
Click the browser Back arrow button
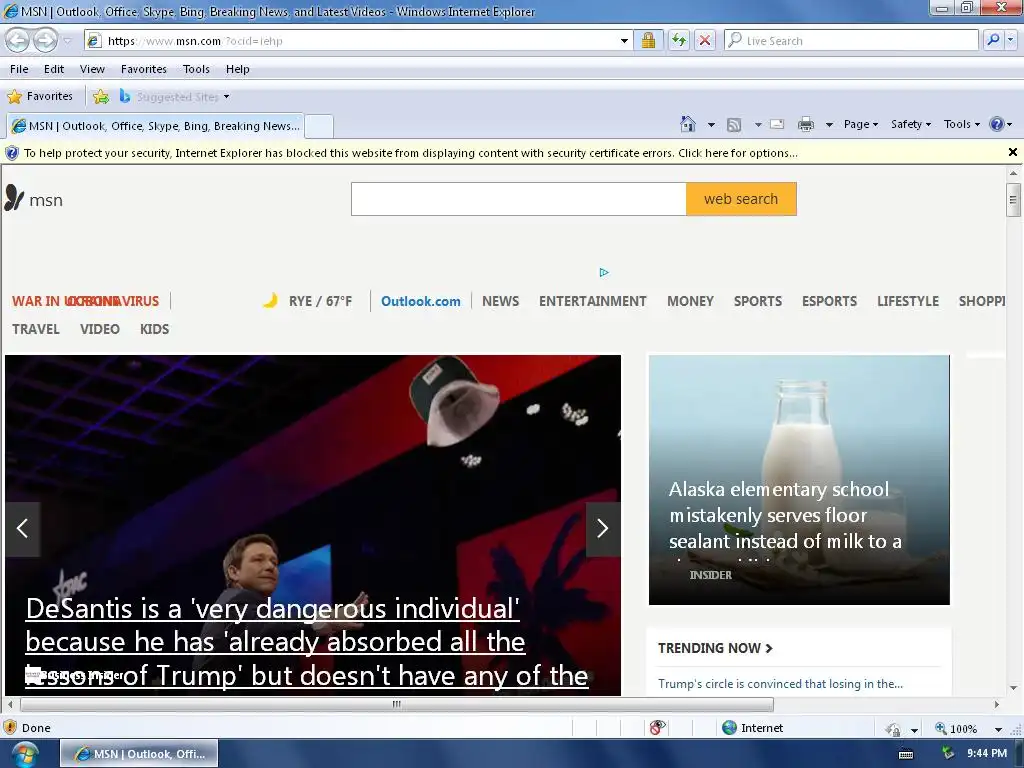(18, 40)
